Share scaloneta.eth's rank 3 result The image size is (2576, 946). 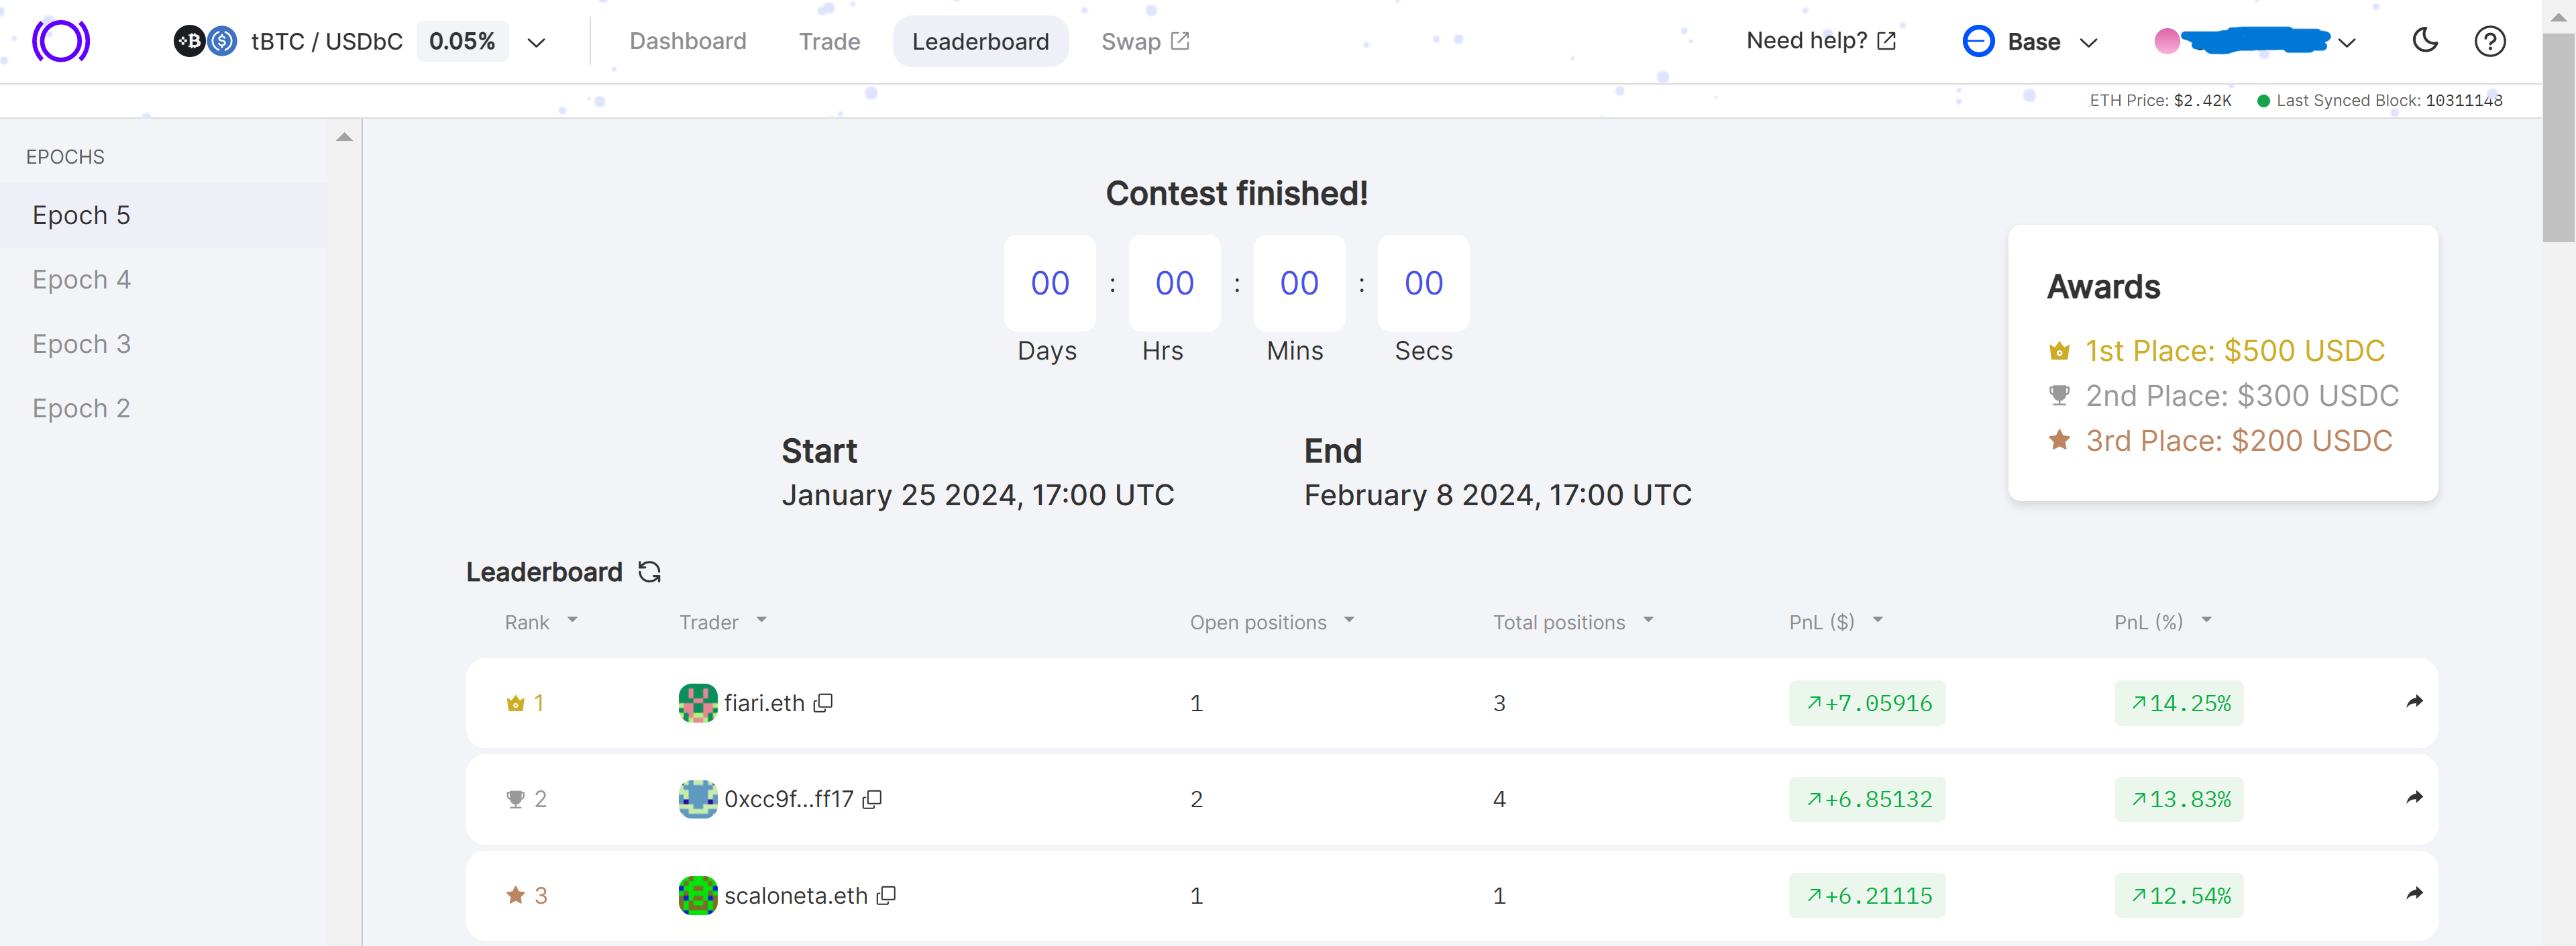[x=2414, y=894]
